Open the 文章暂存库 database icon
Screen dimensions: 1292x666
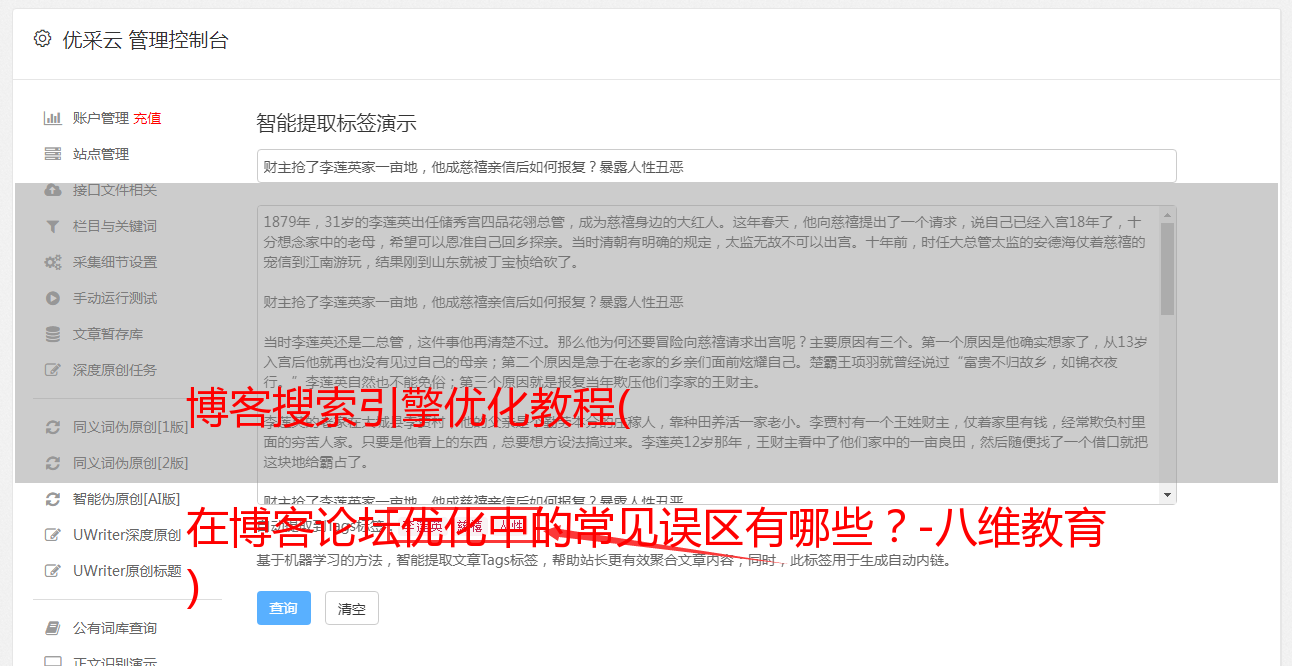pyautogui.click(x=53, y=334)
